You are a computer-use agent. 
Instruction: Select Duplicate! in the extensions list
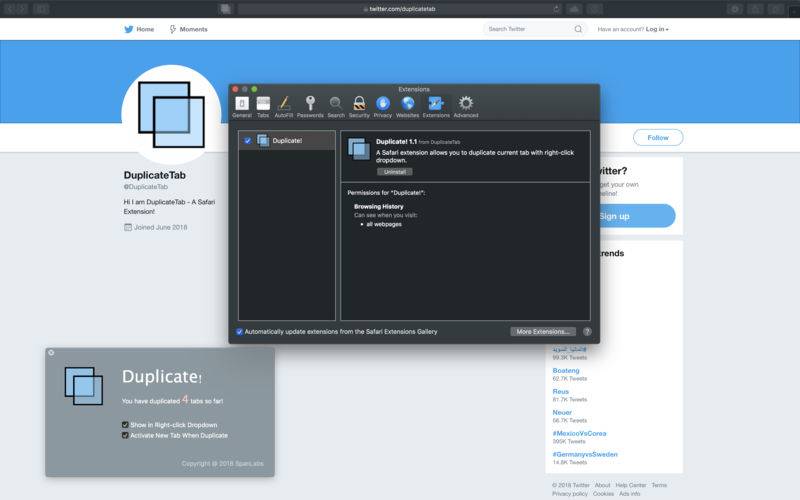click(x=287, y=141)
